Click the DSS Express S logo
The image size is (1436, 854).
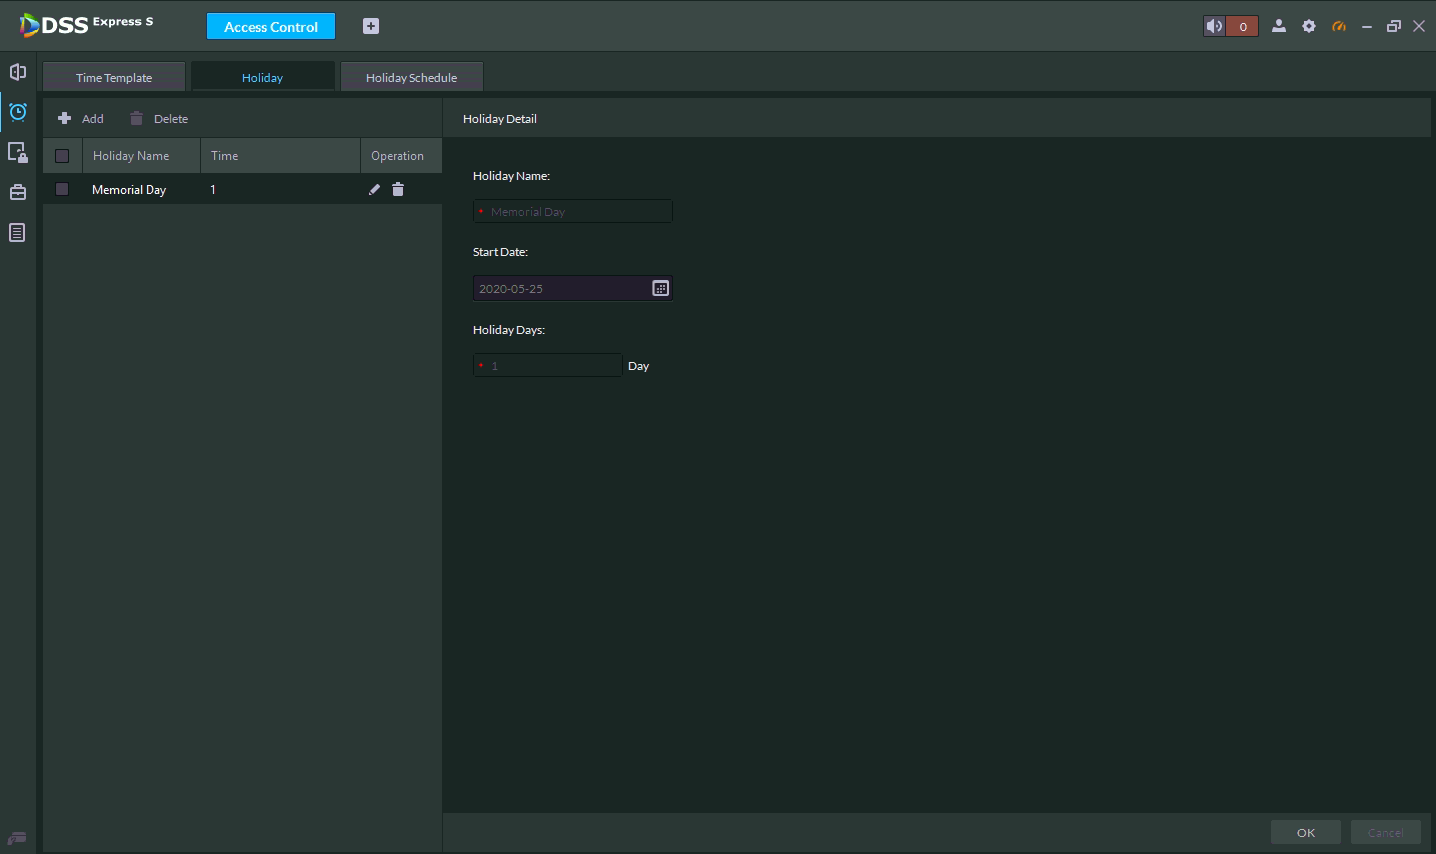(x=86, y=25)
